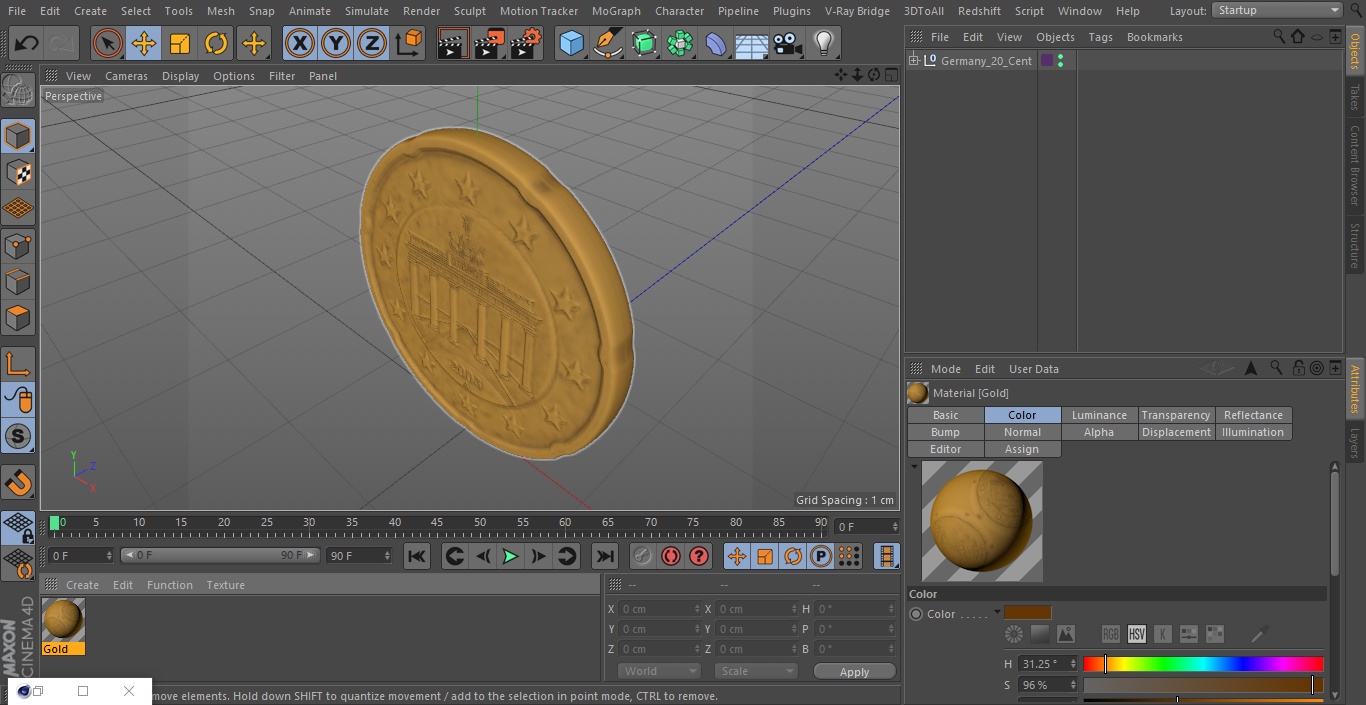Toggle Parameter keyframe recording P button
This screenshot has width=1366, height=705.
pyautogui.click(x=821, y=556)
